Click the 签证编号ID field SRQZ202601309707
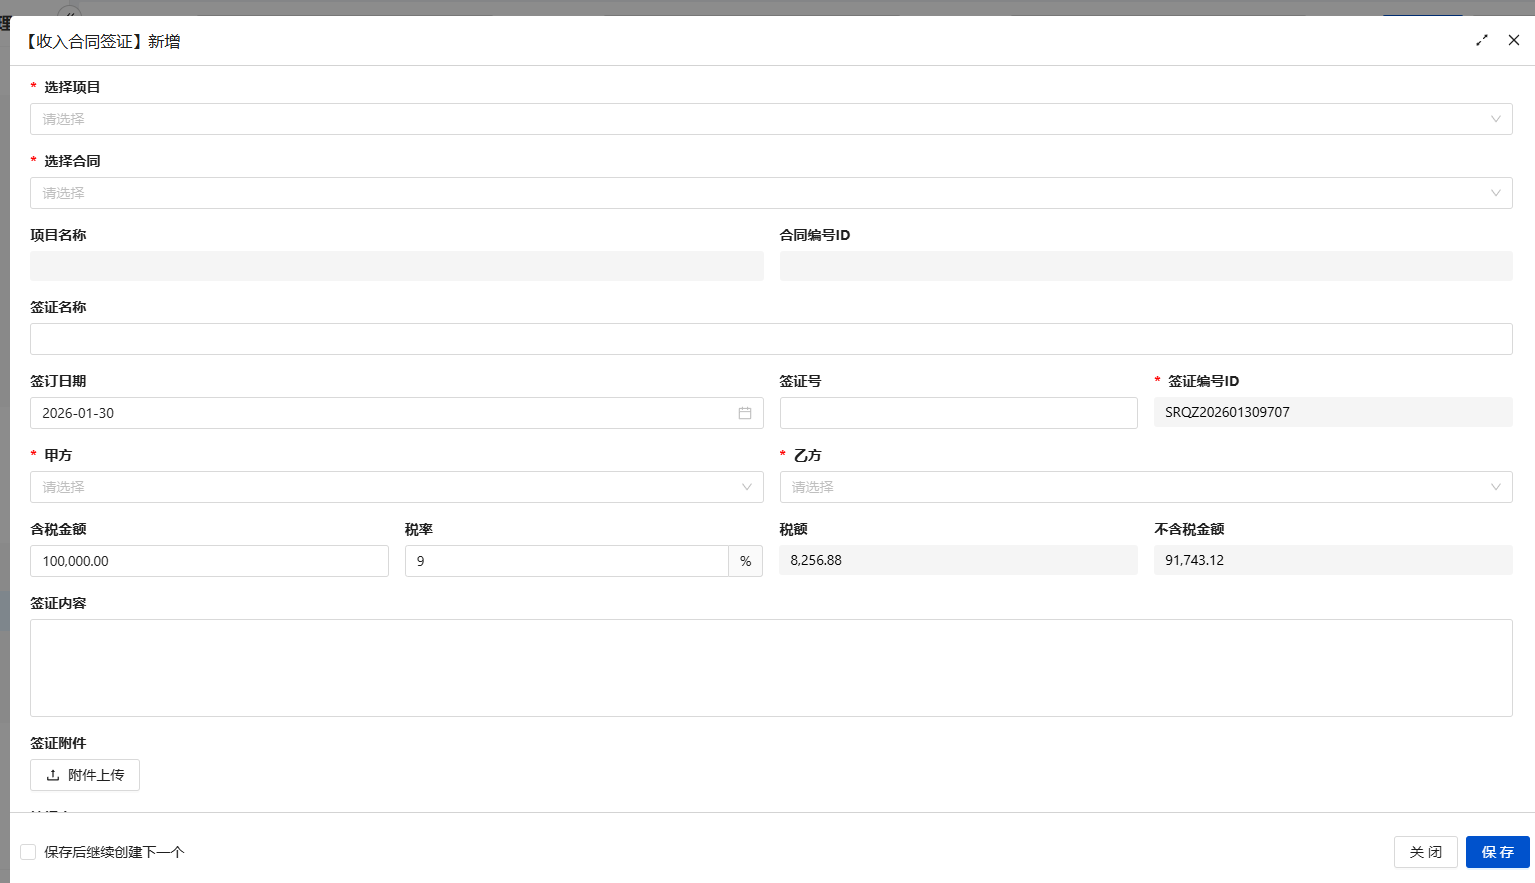The image size is (1535, 883). (x=1332, y=412)
